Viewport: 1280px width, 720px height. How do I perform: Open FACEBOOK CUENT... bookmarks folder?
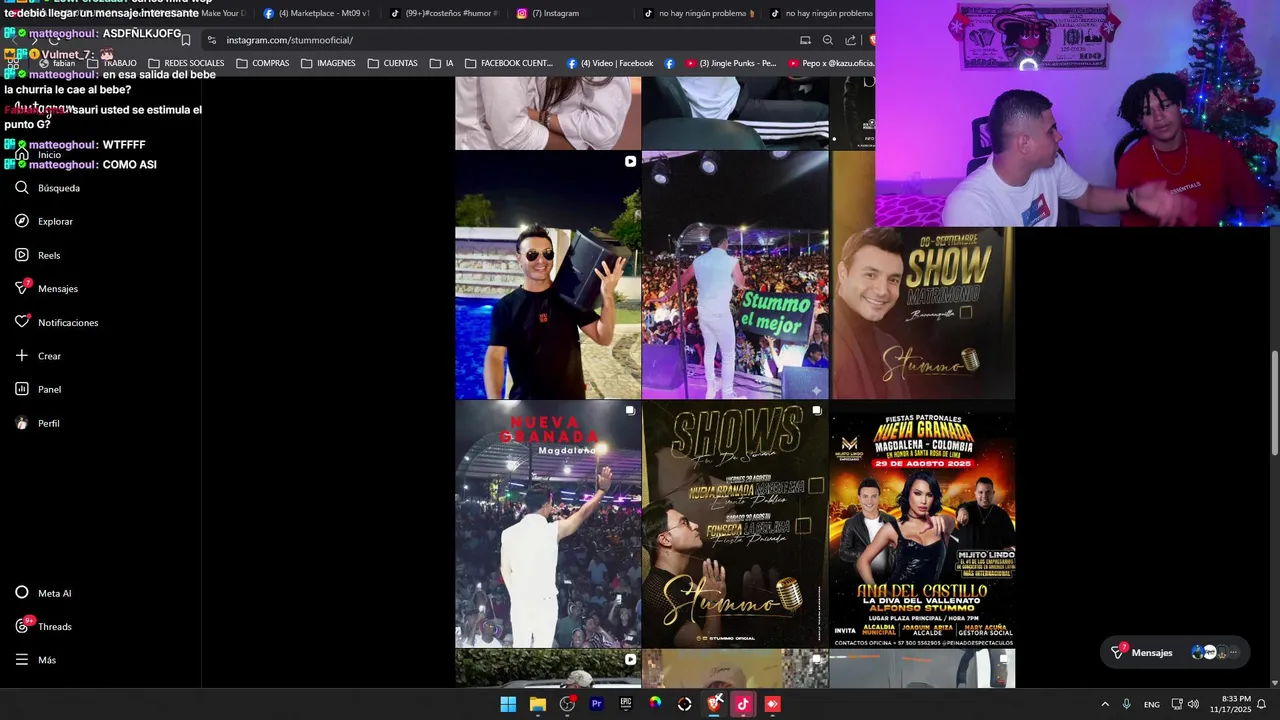tap(509, 63)
